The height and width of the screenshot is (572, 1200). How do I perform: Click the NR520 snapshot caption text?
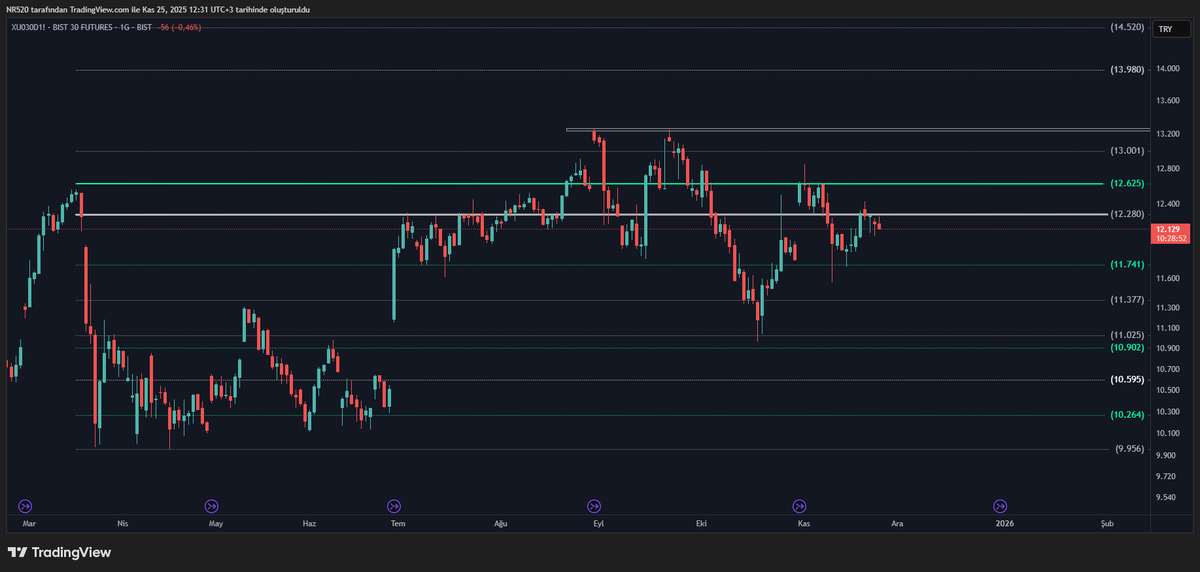point(159,9)
